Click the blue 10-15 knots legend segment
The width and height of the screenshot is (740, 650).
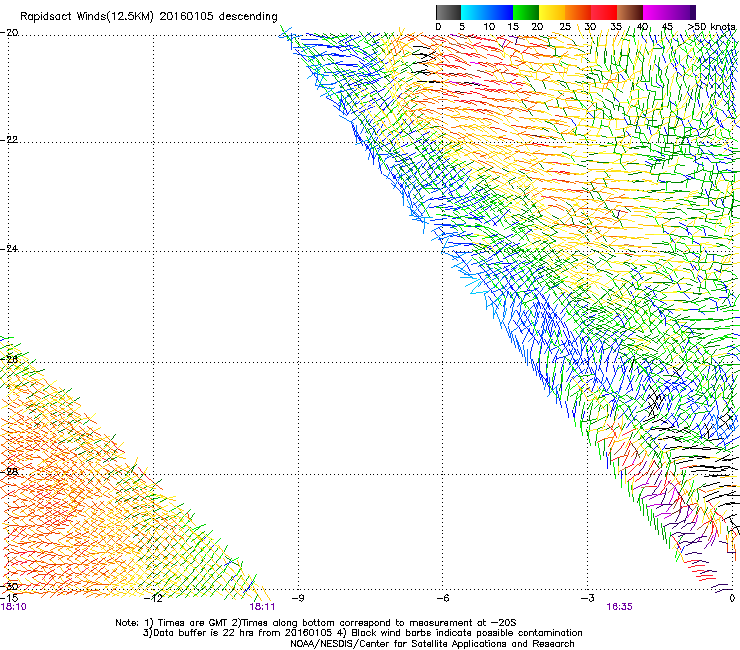coord(500,12)
